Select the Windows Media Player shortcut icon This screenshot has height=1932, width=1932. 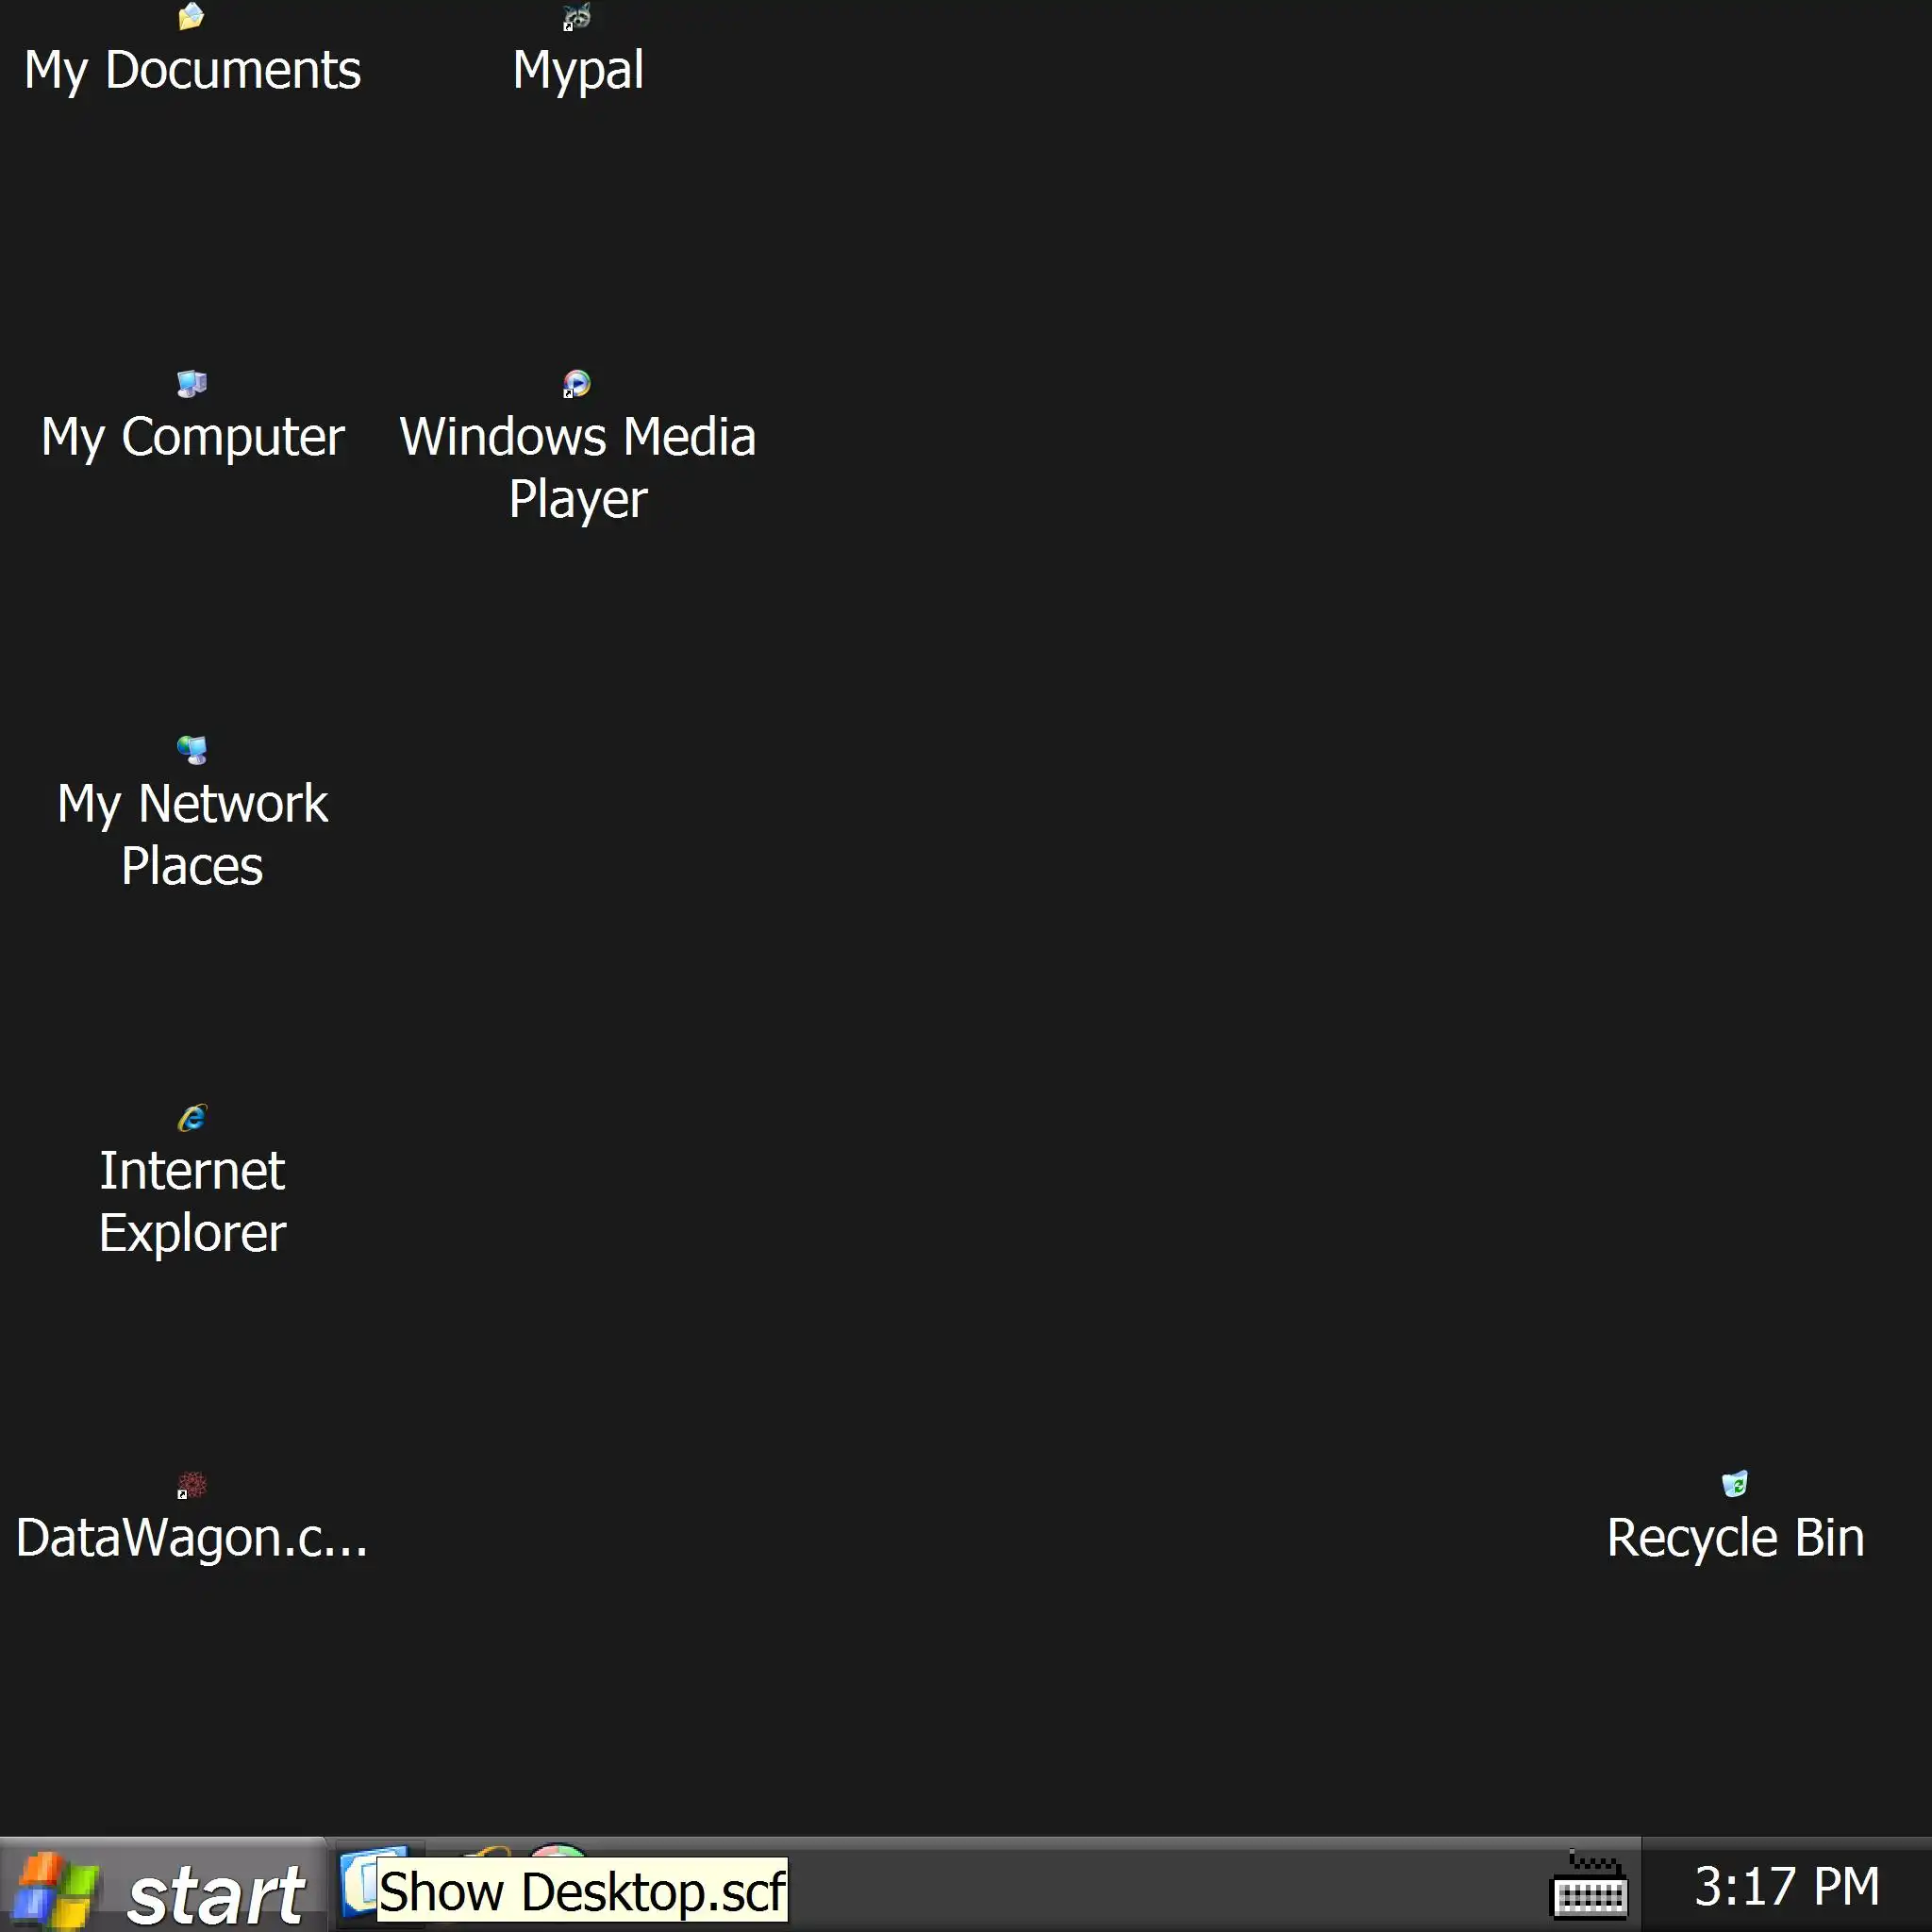(577, 384)
